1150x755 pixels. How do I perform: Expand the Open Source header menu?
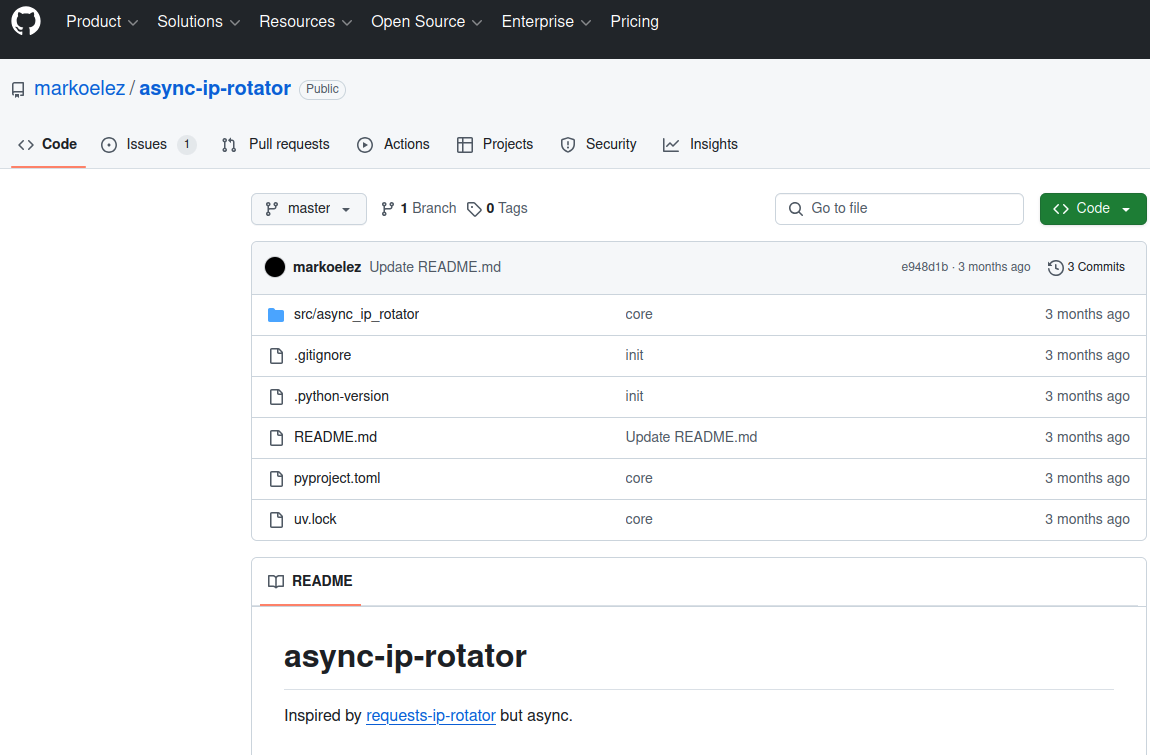[426, 21]
